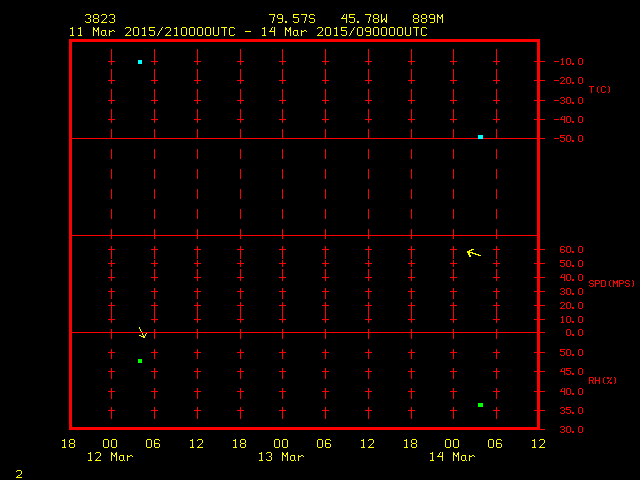Select the yellow wind arrow near 60.0 speed

(473, 253)
